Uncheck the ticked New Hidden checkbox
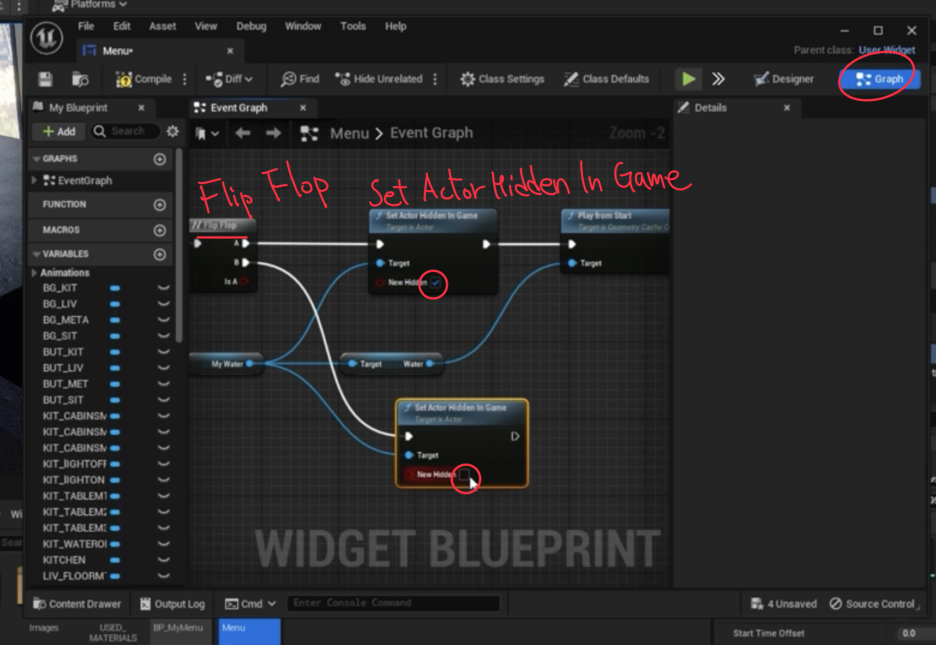This screenshot has height=645, width=936. click(436, 283)
